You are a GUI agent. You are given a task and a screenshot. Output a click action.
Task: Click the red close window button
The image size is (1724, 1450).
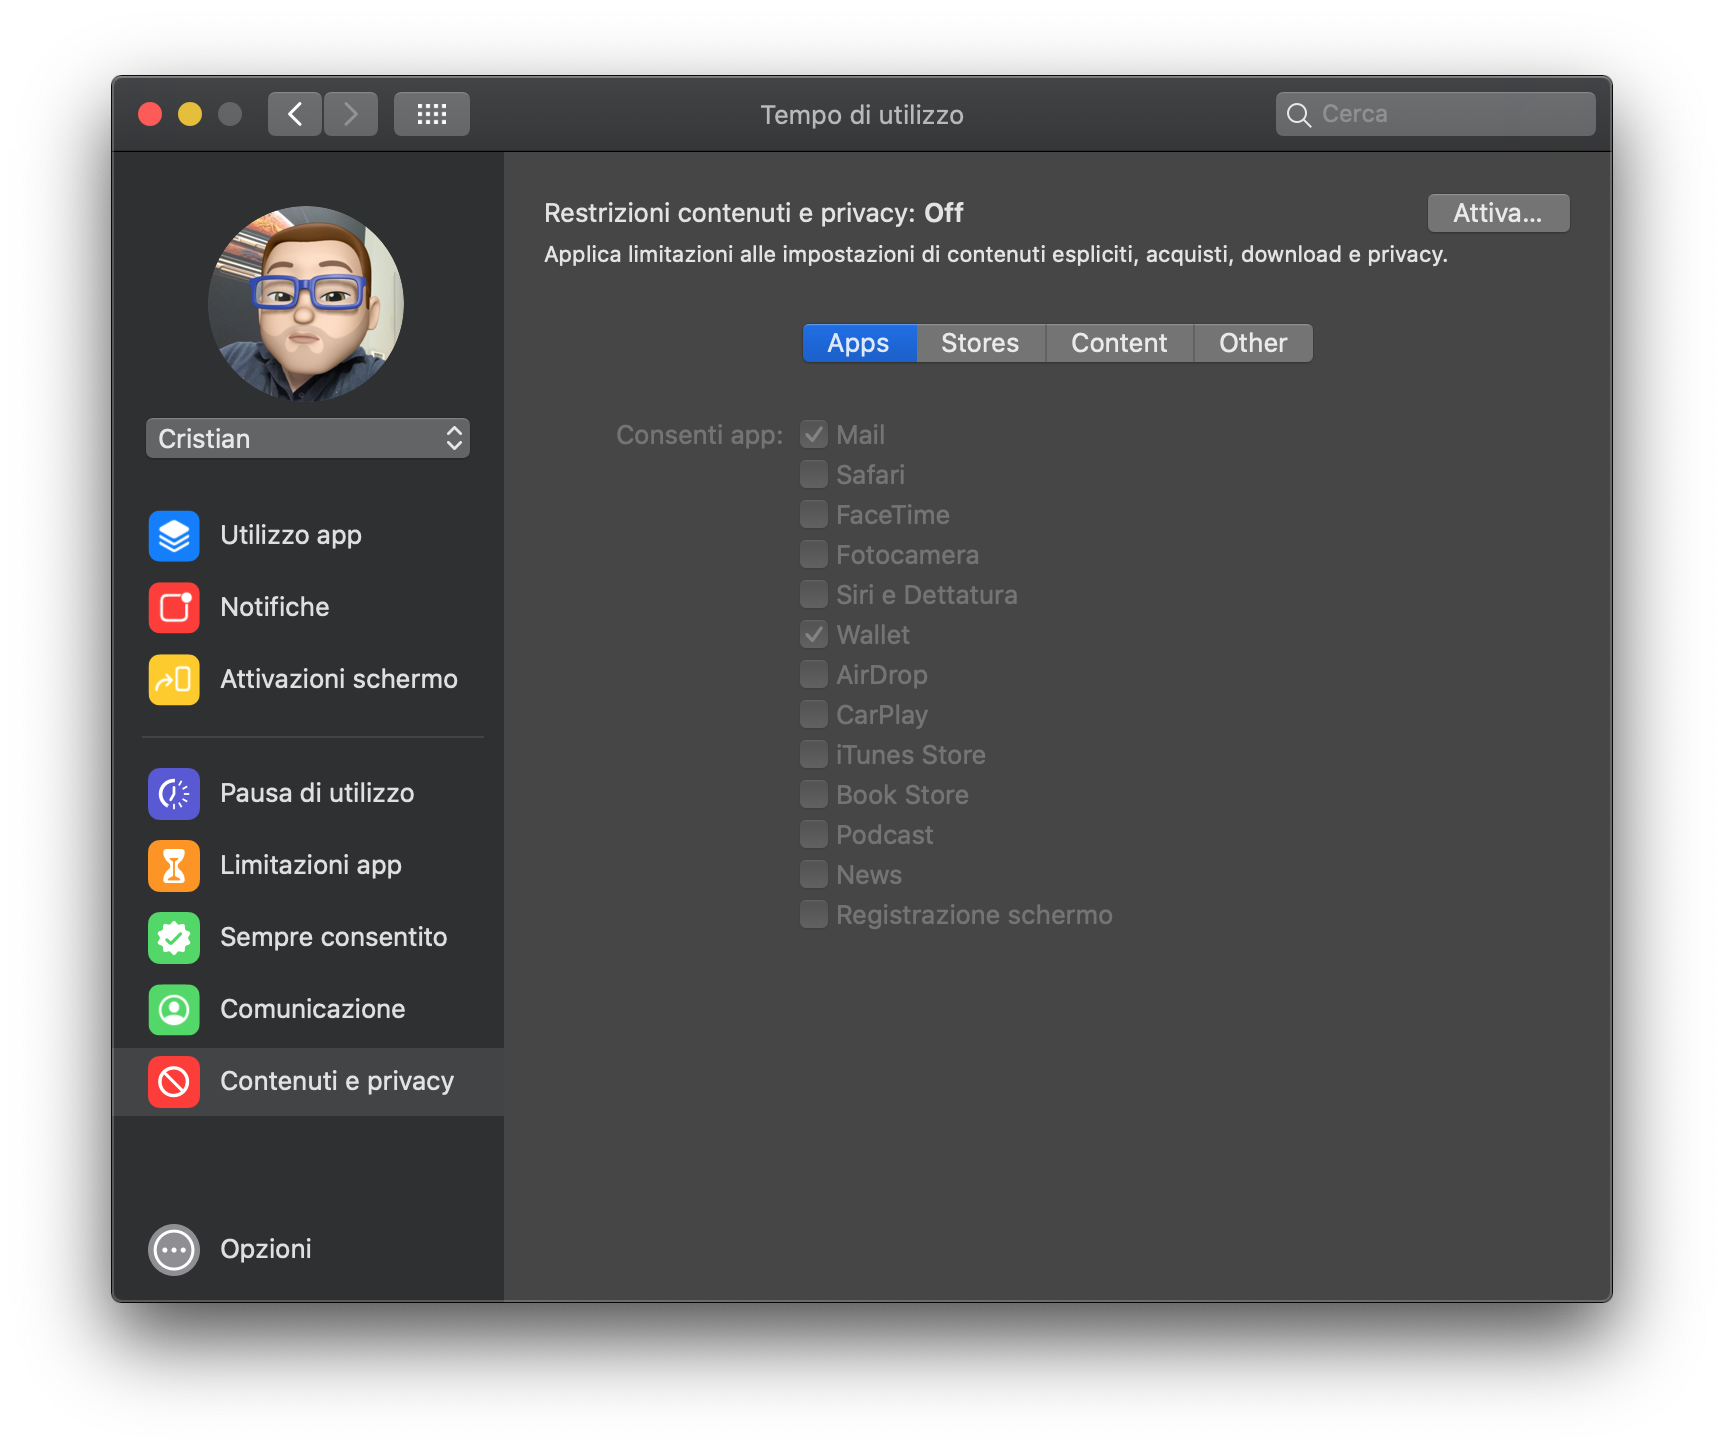pyautogui.click(x=150, y=114)
